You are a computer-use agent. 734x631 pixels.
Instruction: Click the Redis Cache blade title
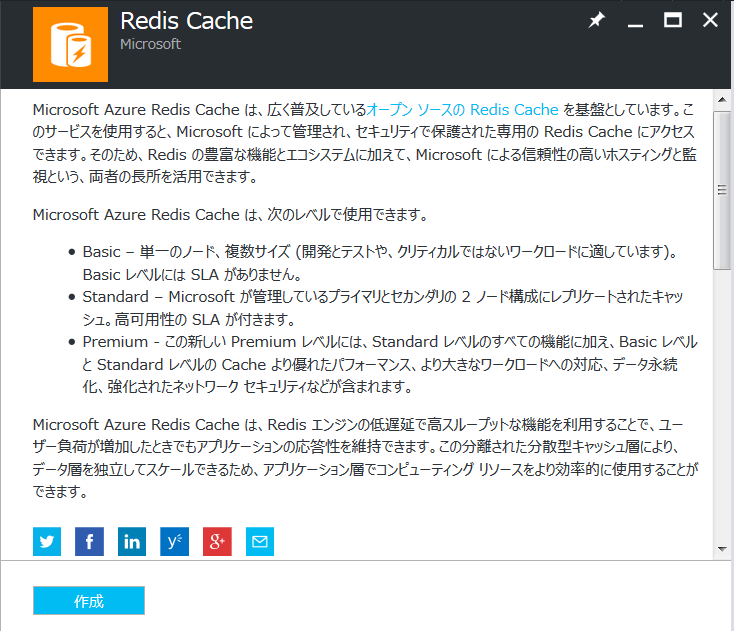pos(186,21)
